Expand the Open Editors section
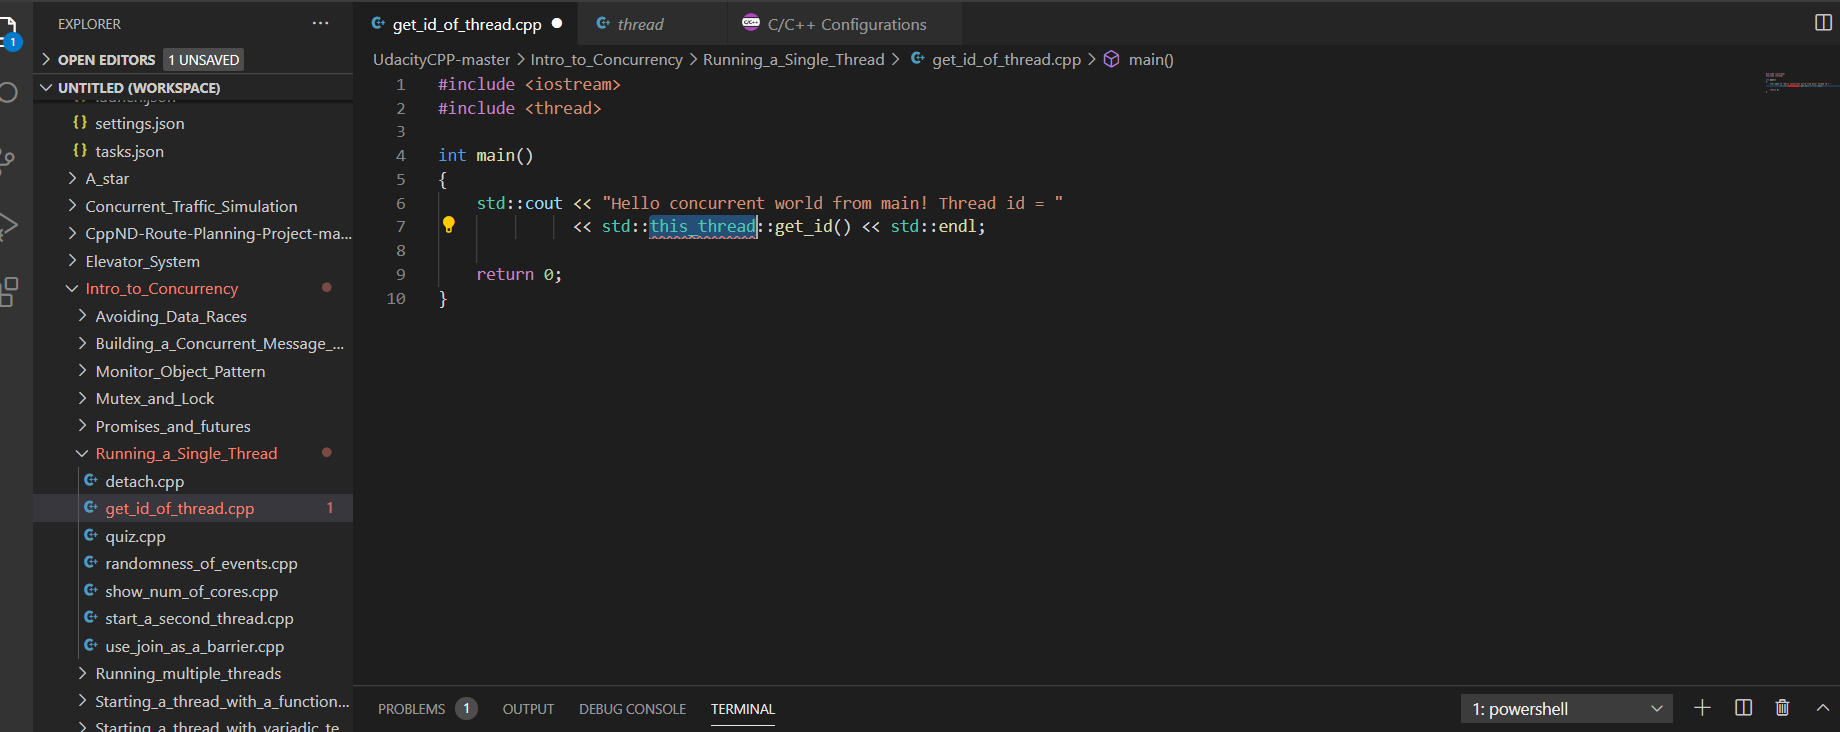 (193, 60)
